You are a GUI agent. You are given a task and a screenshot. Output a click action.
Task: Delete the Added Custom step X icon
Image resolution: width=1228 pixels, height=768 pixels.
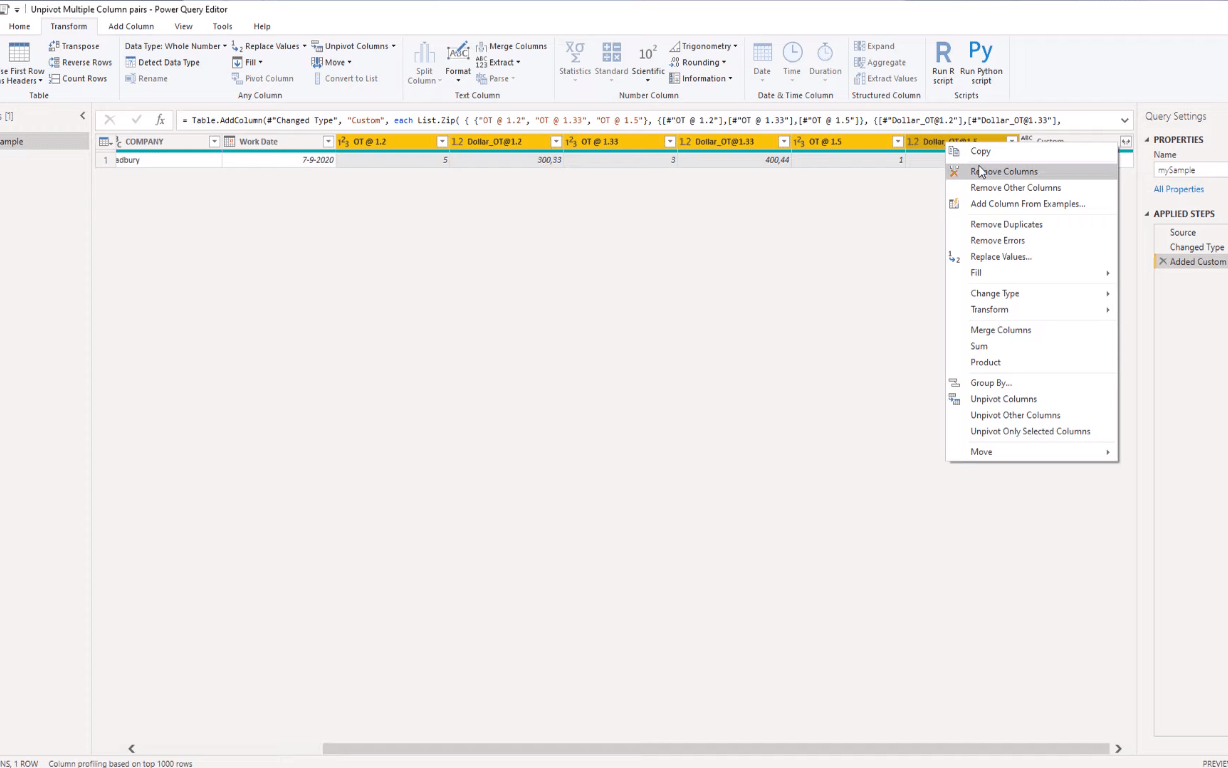(1162, 262)
